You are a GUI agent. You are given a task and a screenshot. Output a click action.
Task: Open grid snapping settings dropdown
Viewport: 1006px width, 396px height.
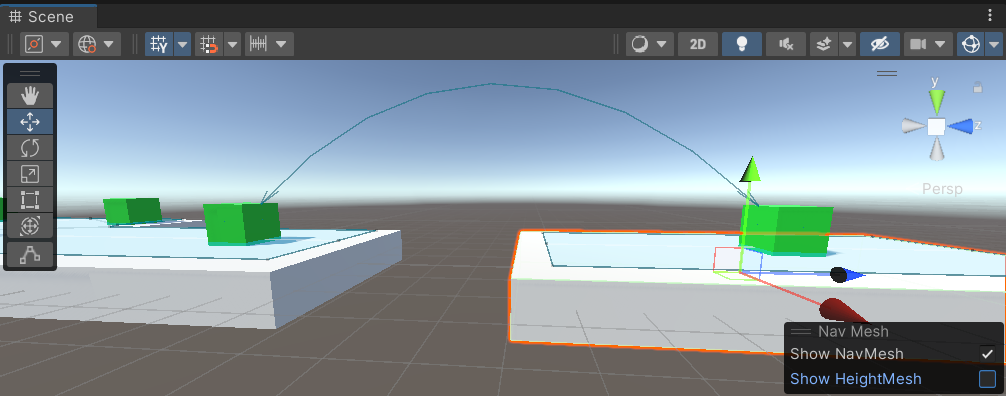point(233,44)
